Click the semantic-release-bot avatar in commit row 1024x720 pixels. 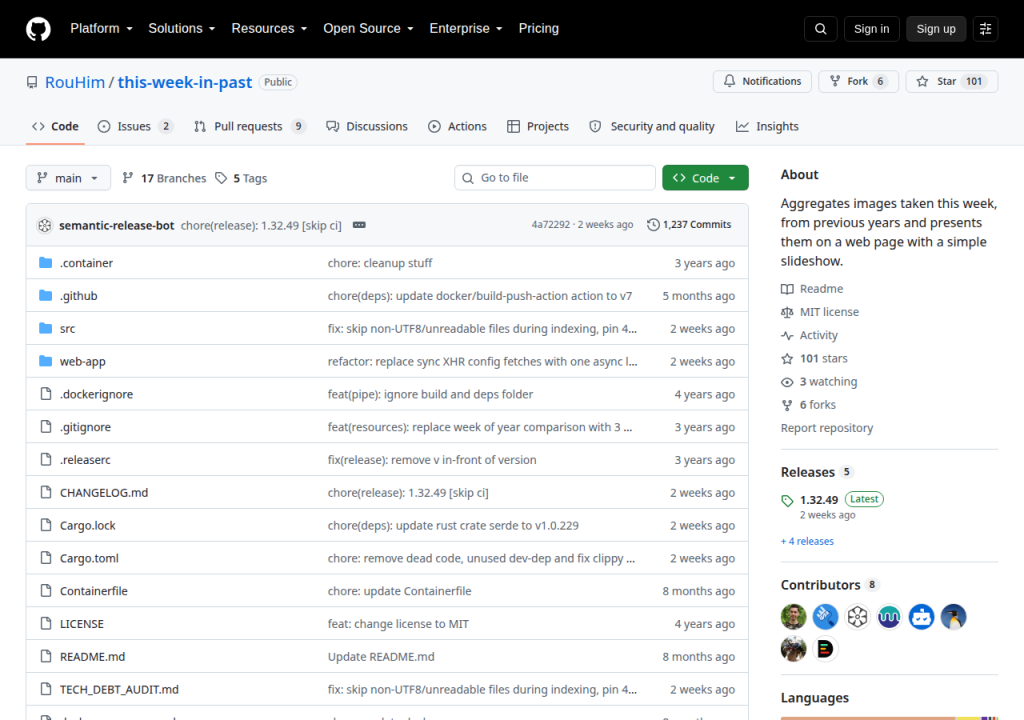click(x=44, y=225)
